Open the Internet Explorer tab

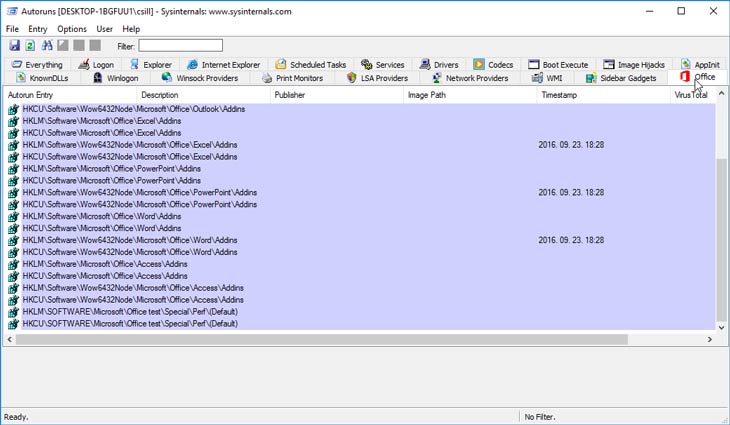pyautogui.click(x=223, y=65)
